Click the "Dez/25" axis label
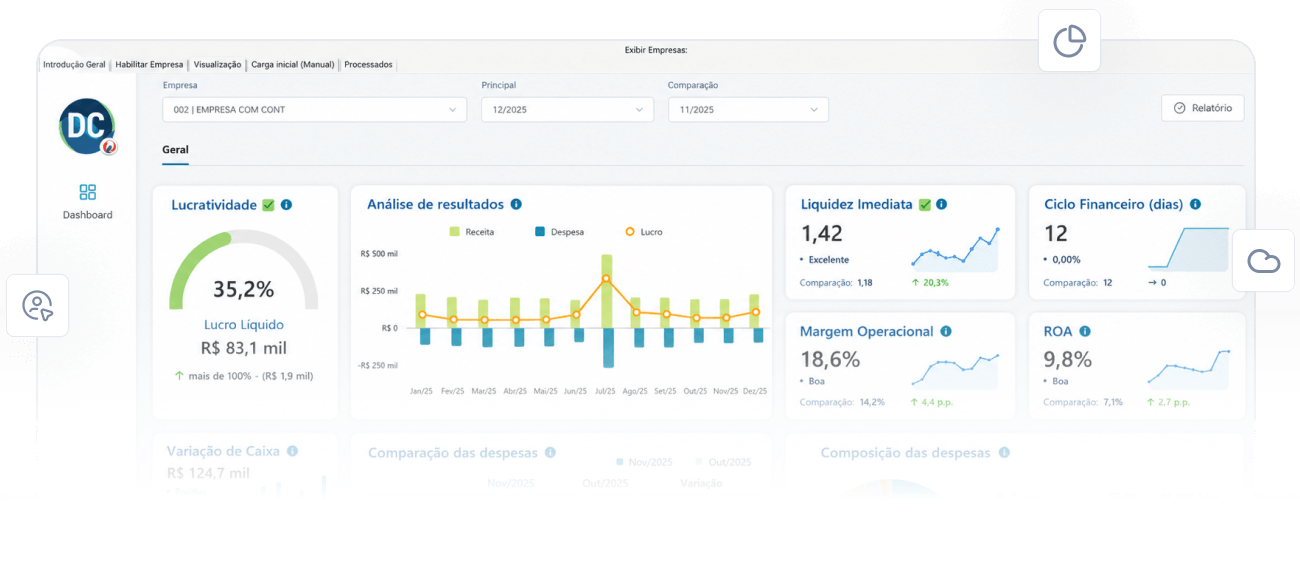Screen dimensions: 1300x572 755,391
